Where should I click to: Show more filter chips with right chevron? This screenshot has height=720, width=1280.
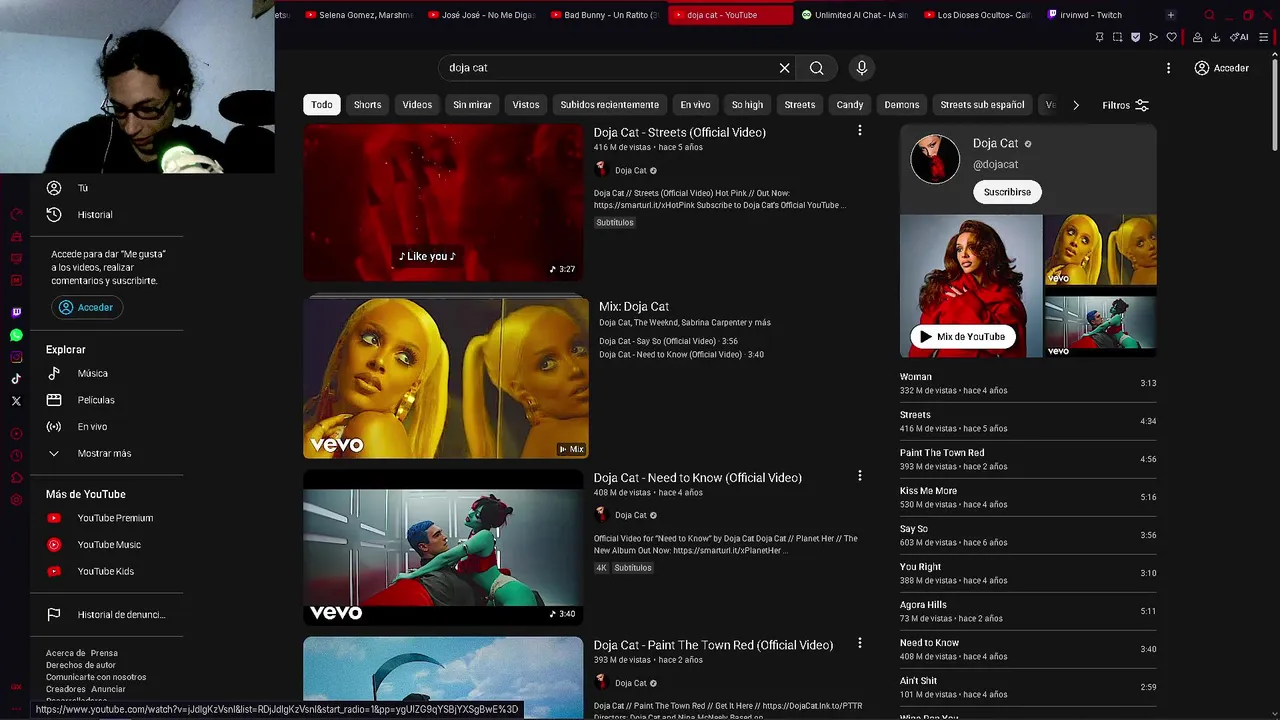point(1076,105)
